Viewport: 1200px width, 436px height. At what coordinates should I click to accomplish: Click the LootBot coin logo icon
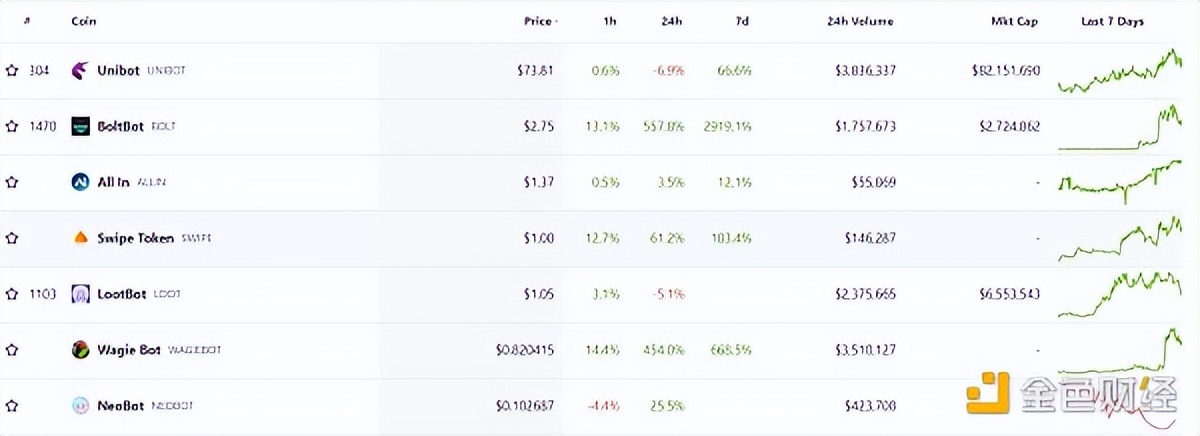tap(81, 294)
